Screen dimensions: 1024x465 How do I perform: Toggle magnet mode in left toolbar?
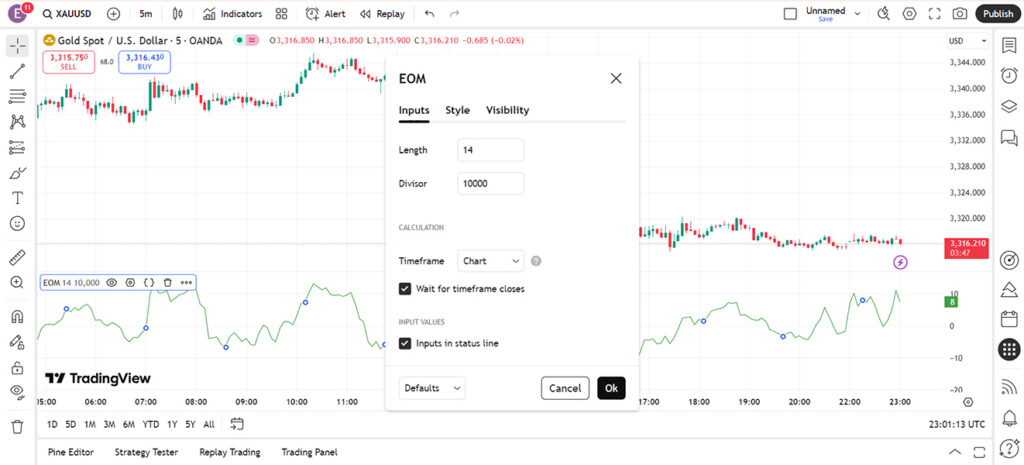tap(18, 317)
